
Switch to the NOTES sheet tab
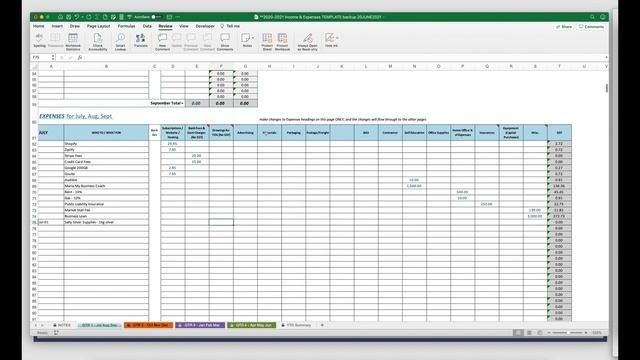(x=62, y=325)
